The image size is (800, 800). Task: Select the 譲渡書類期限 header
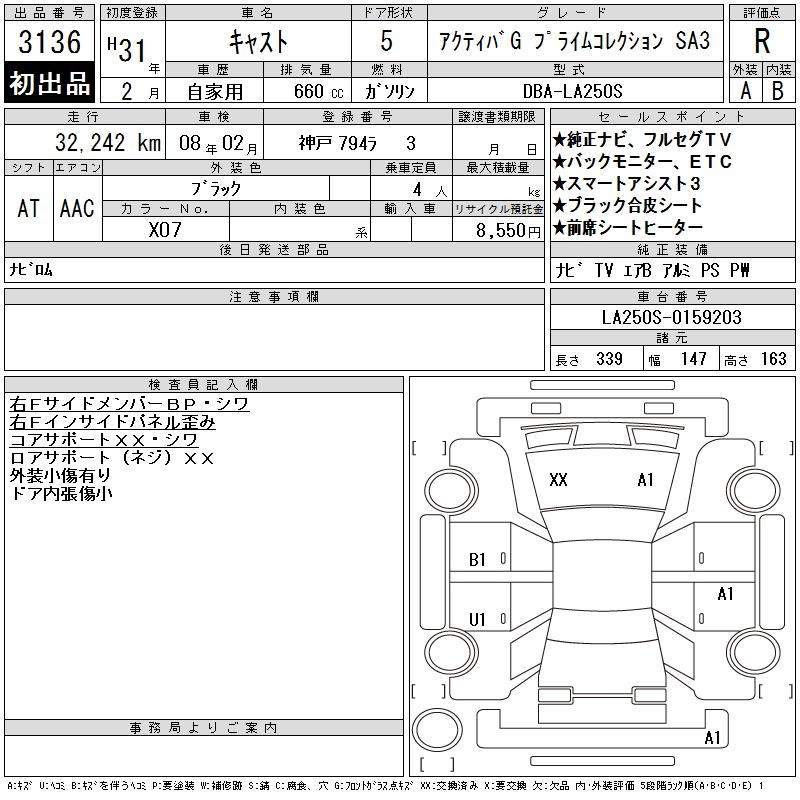click(x=497, y=117)
